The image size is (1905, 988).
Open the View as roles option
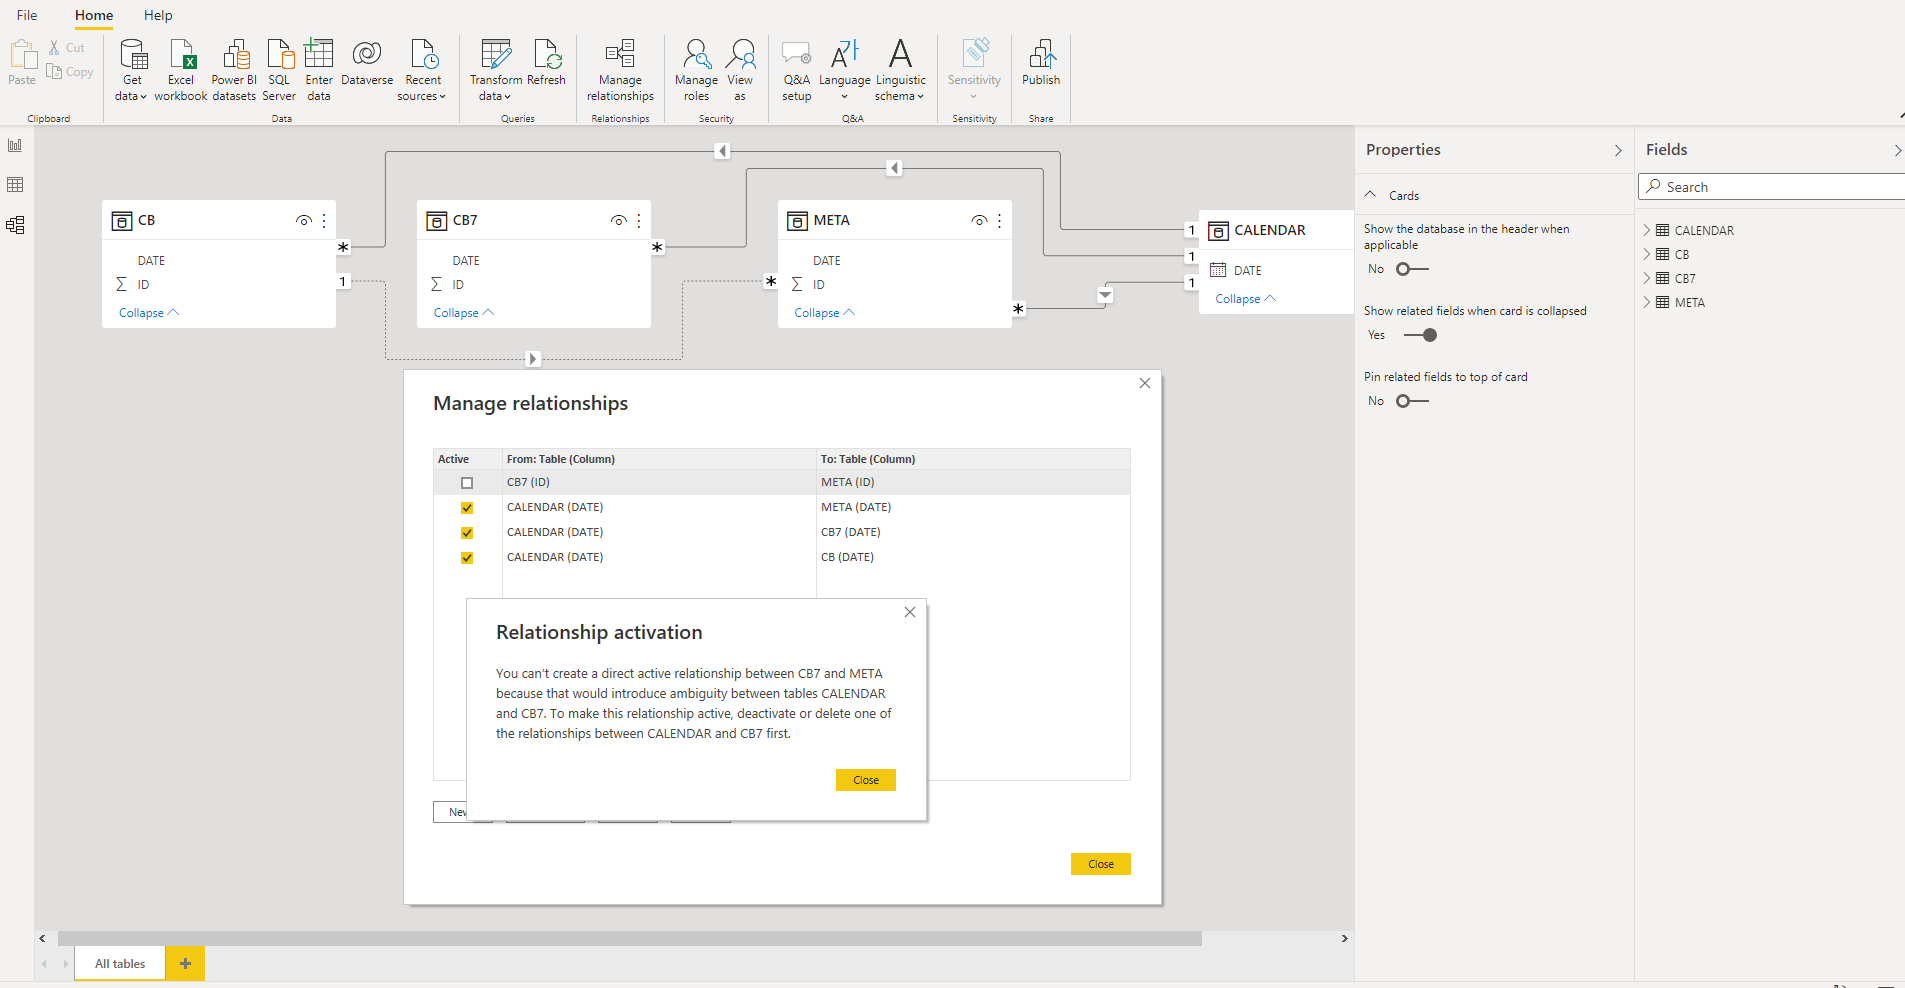coord(740,70)
